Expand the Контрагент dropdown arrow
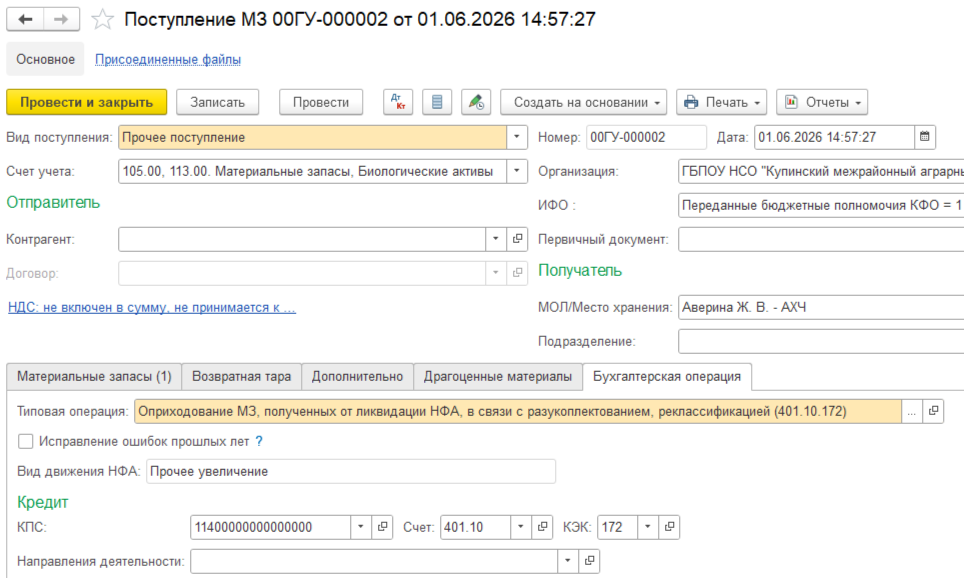Screen dimensions: 964x578 496,239
